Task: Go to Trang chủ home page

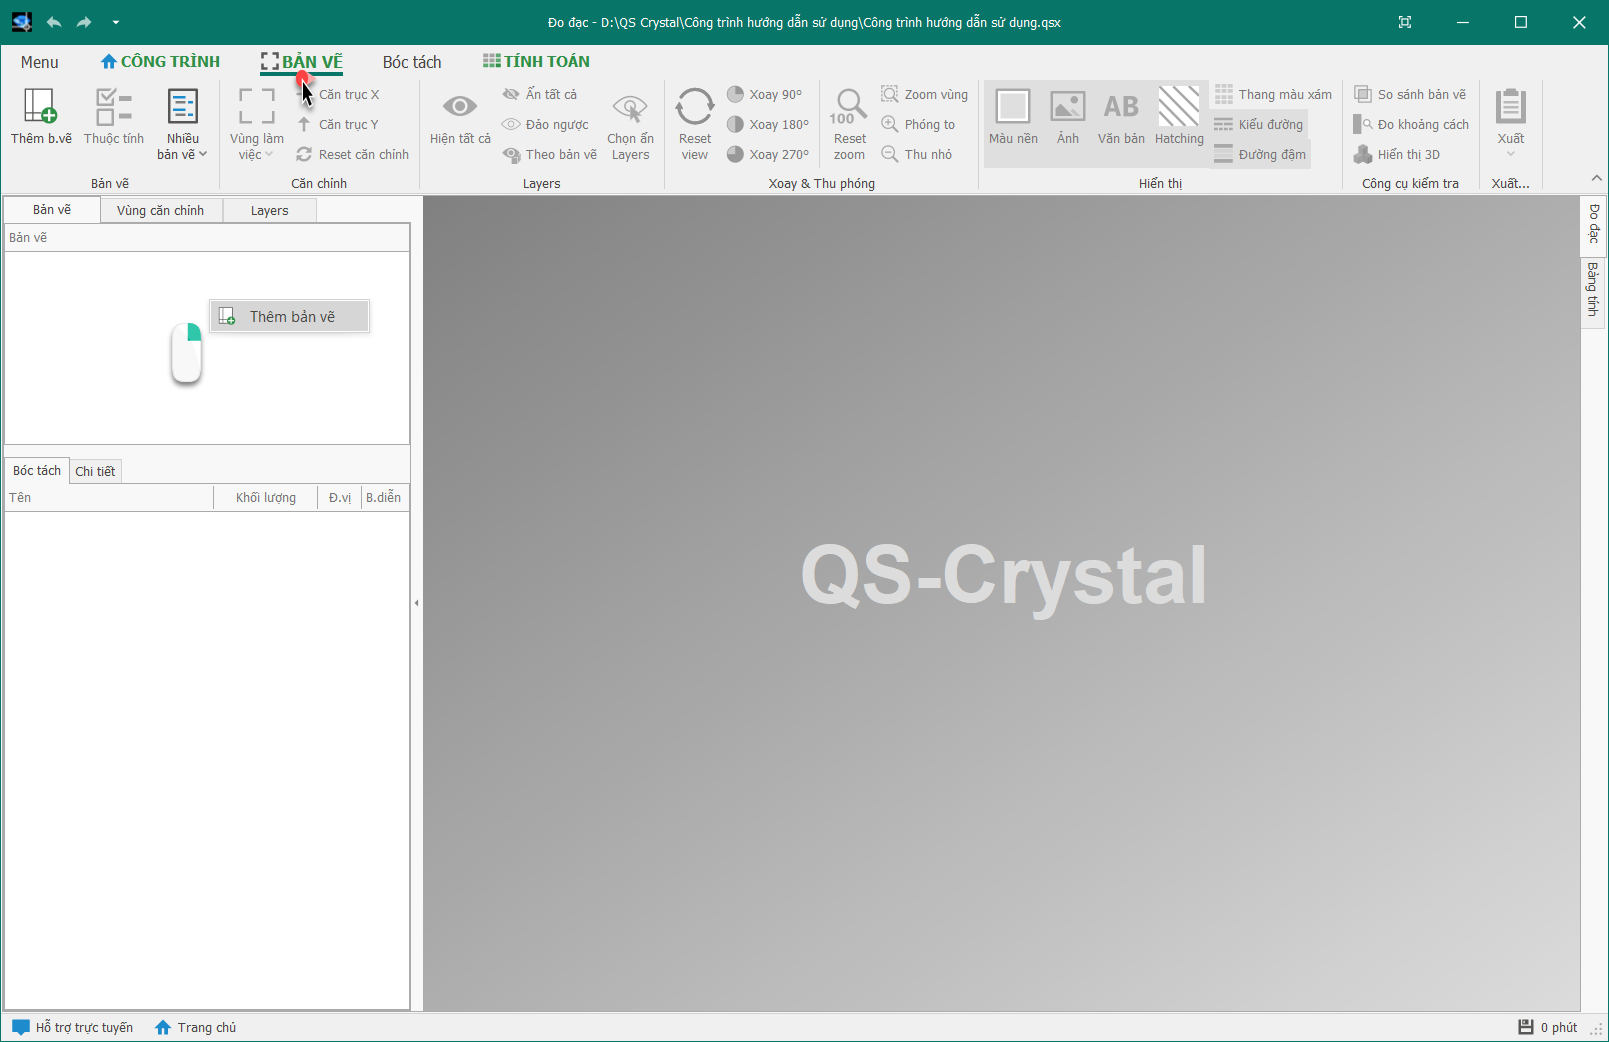Action: point(196,1027)
